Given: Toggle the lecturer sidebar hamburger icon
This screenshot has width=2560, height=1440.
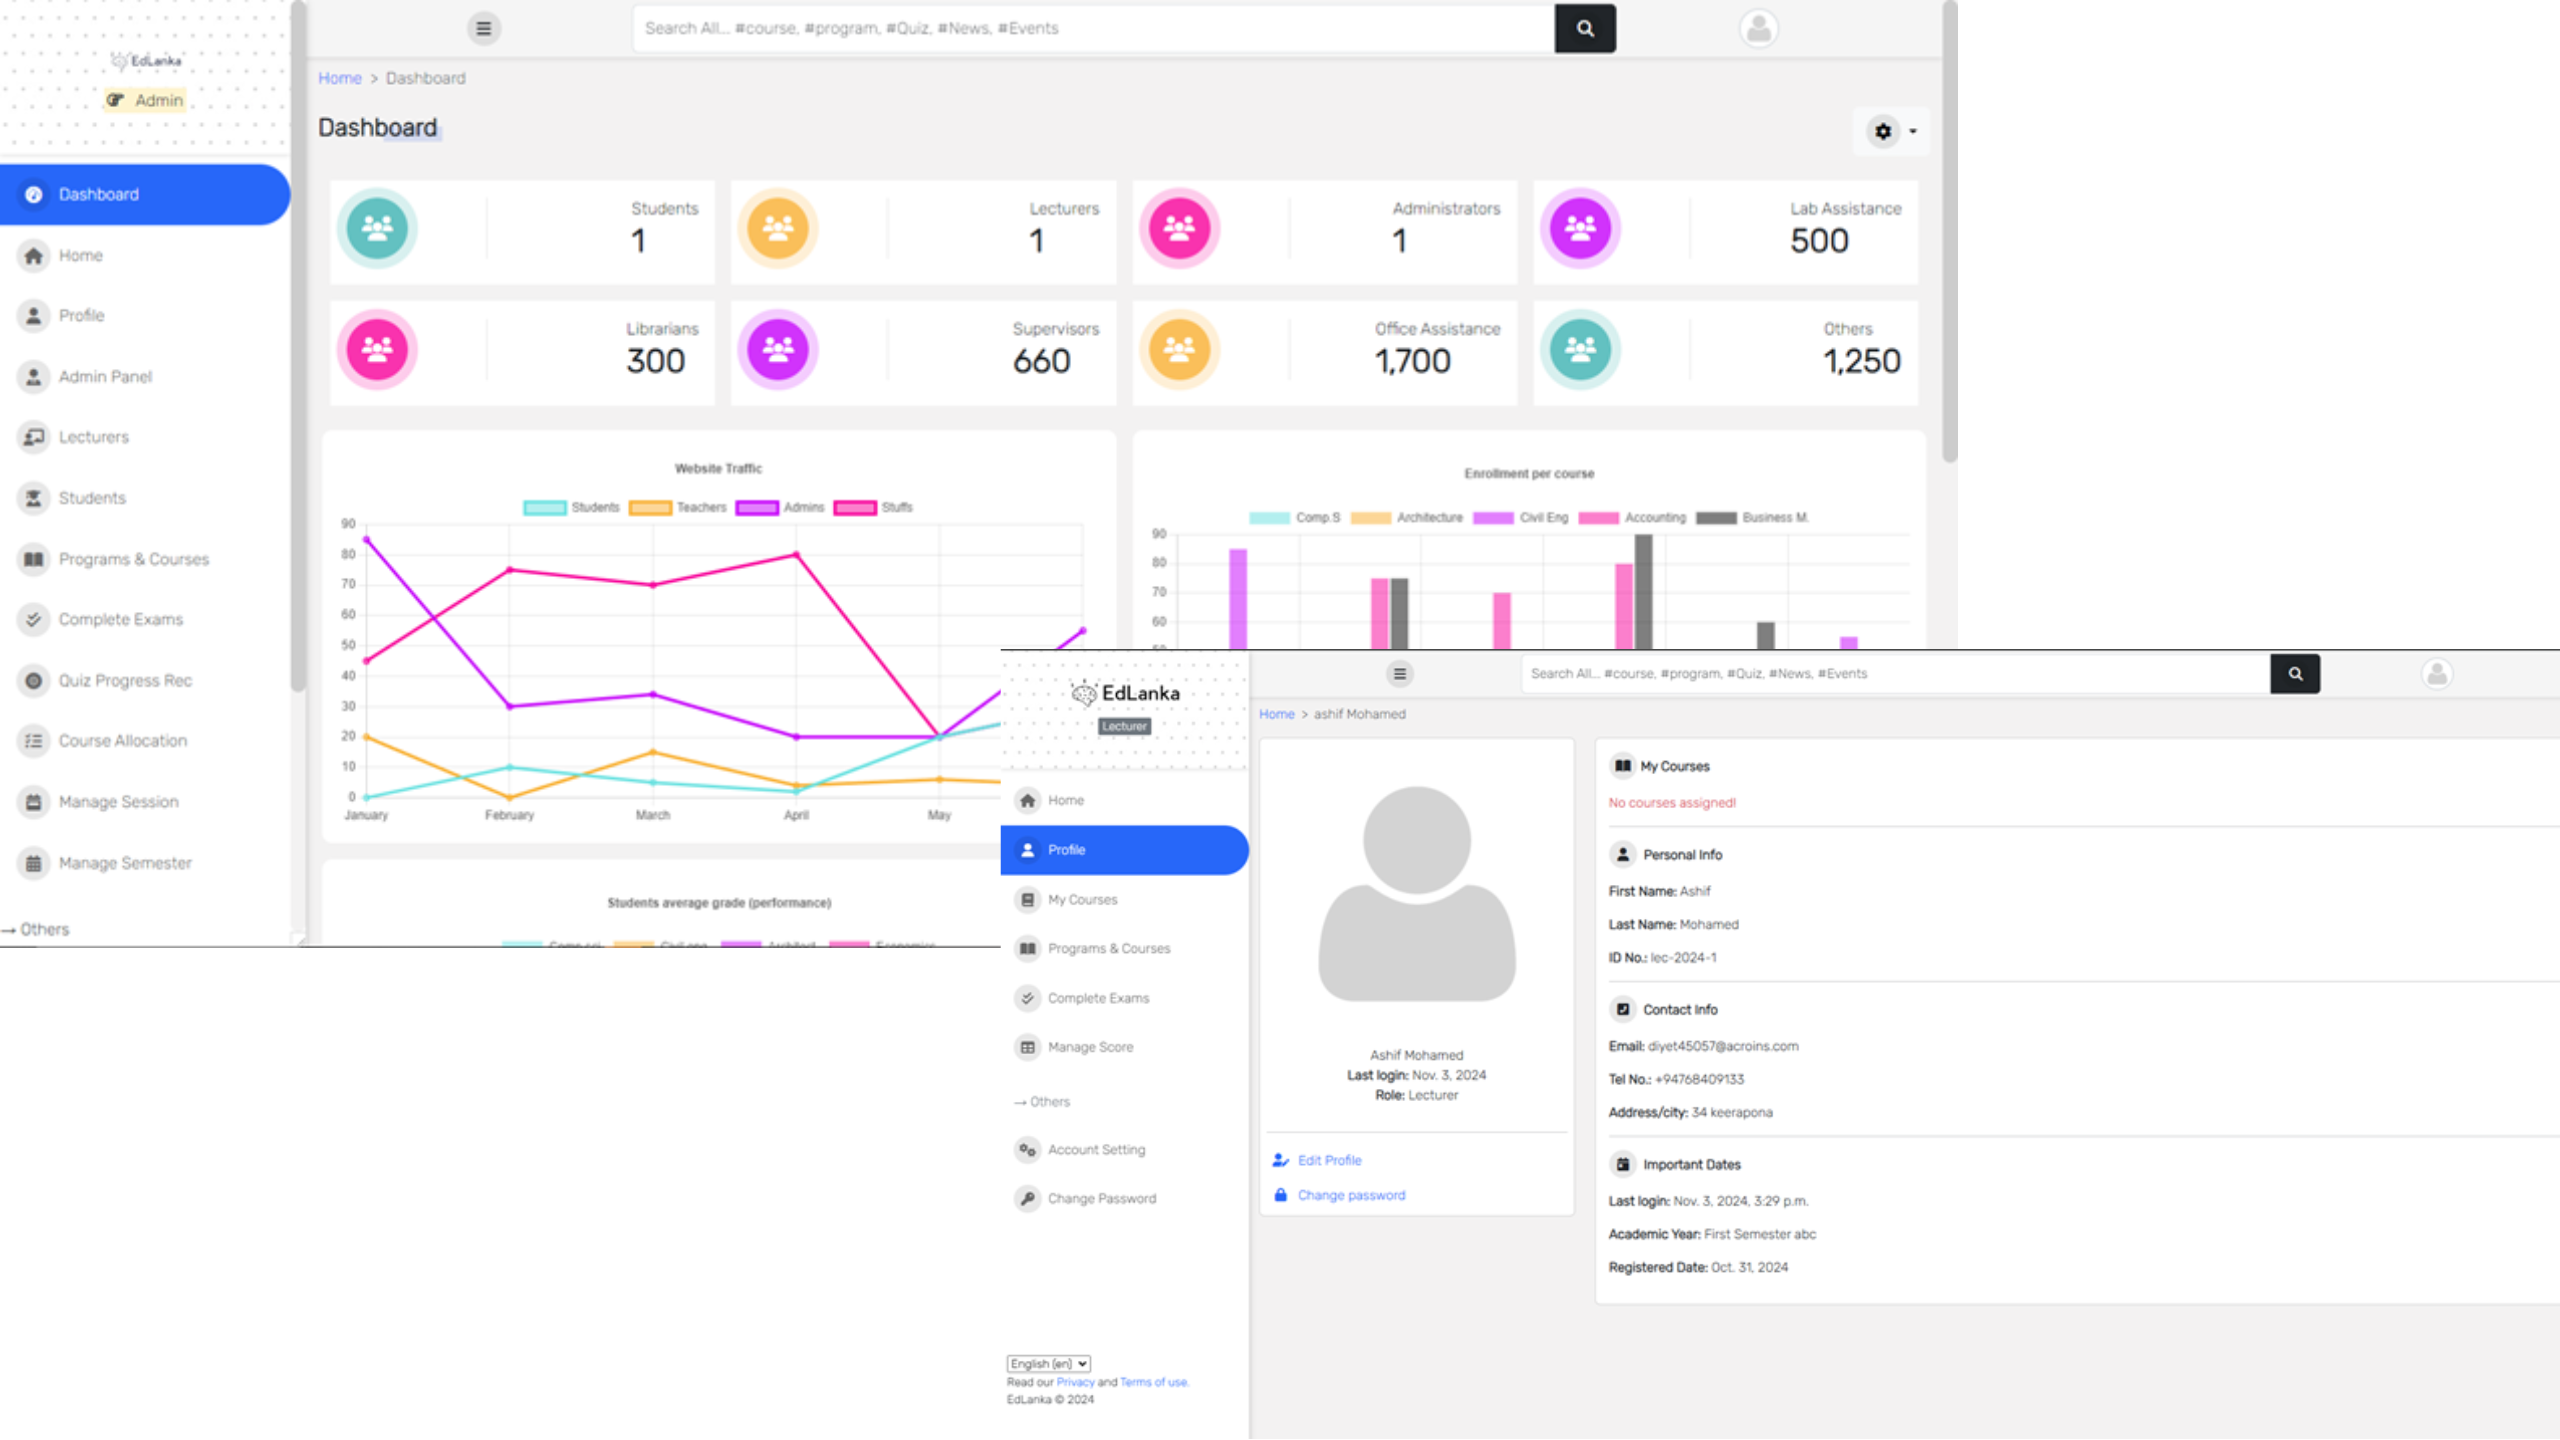Looking at the screenshot, I should 1400,674.
